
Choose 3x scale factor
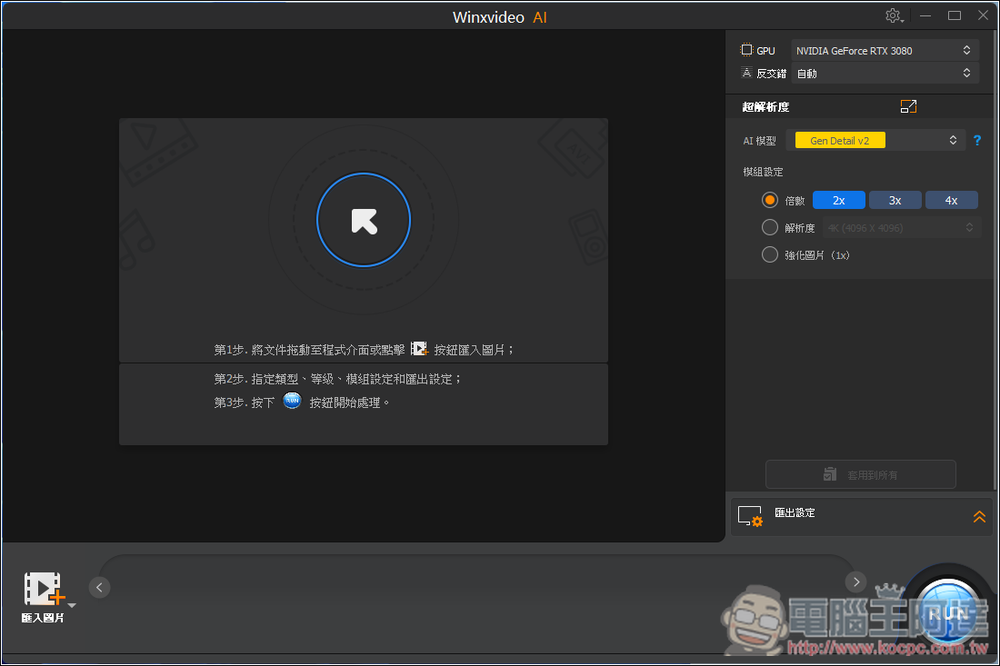coord(895,200)
